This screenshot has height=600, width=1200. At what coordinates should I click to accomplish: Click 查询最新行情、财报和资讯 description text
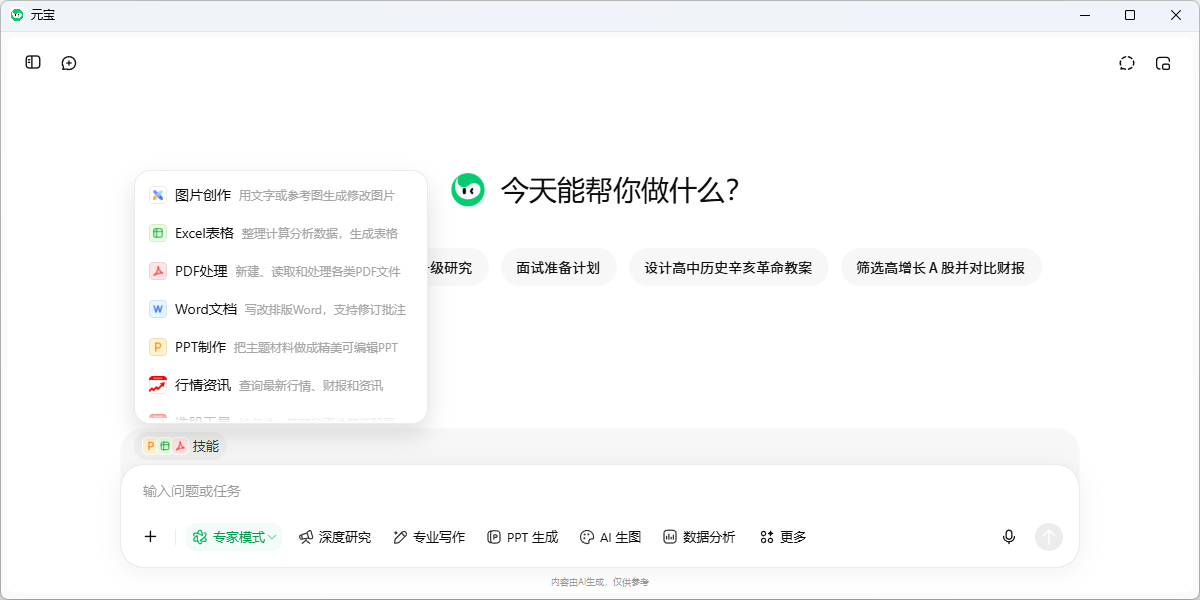click(310, 385)
